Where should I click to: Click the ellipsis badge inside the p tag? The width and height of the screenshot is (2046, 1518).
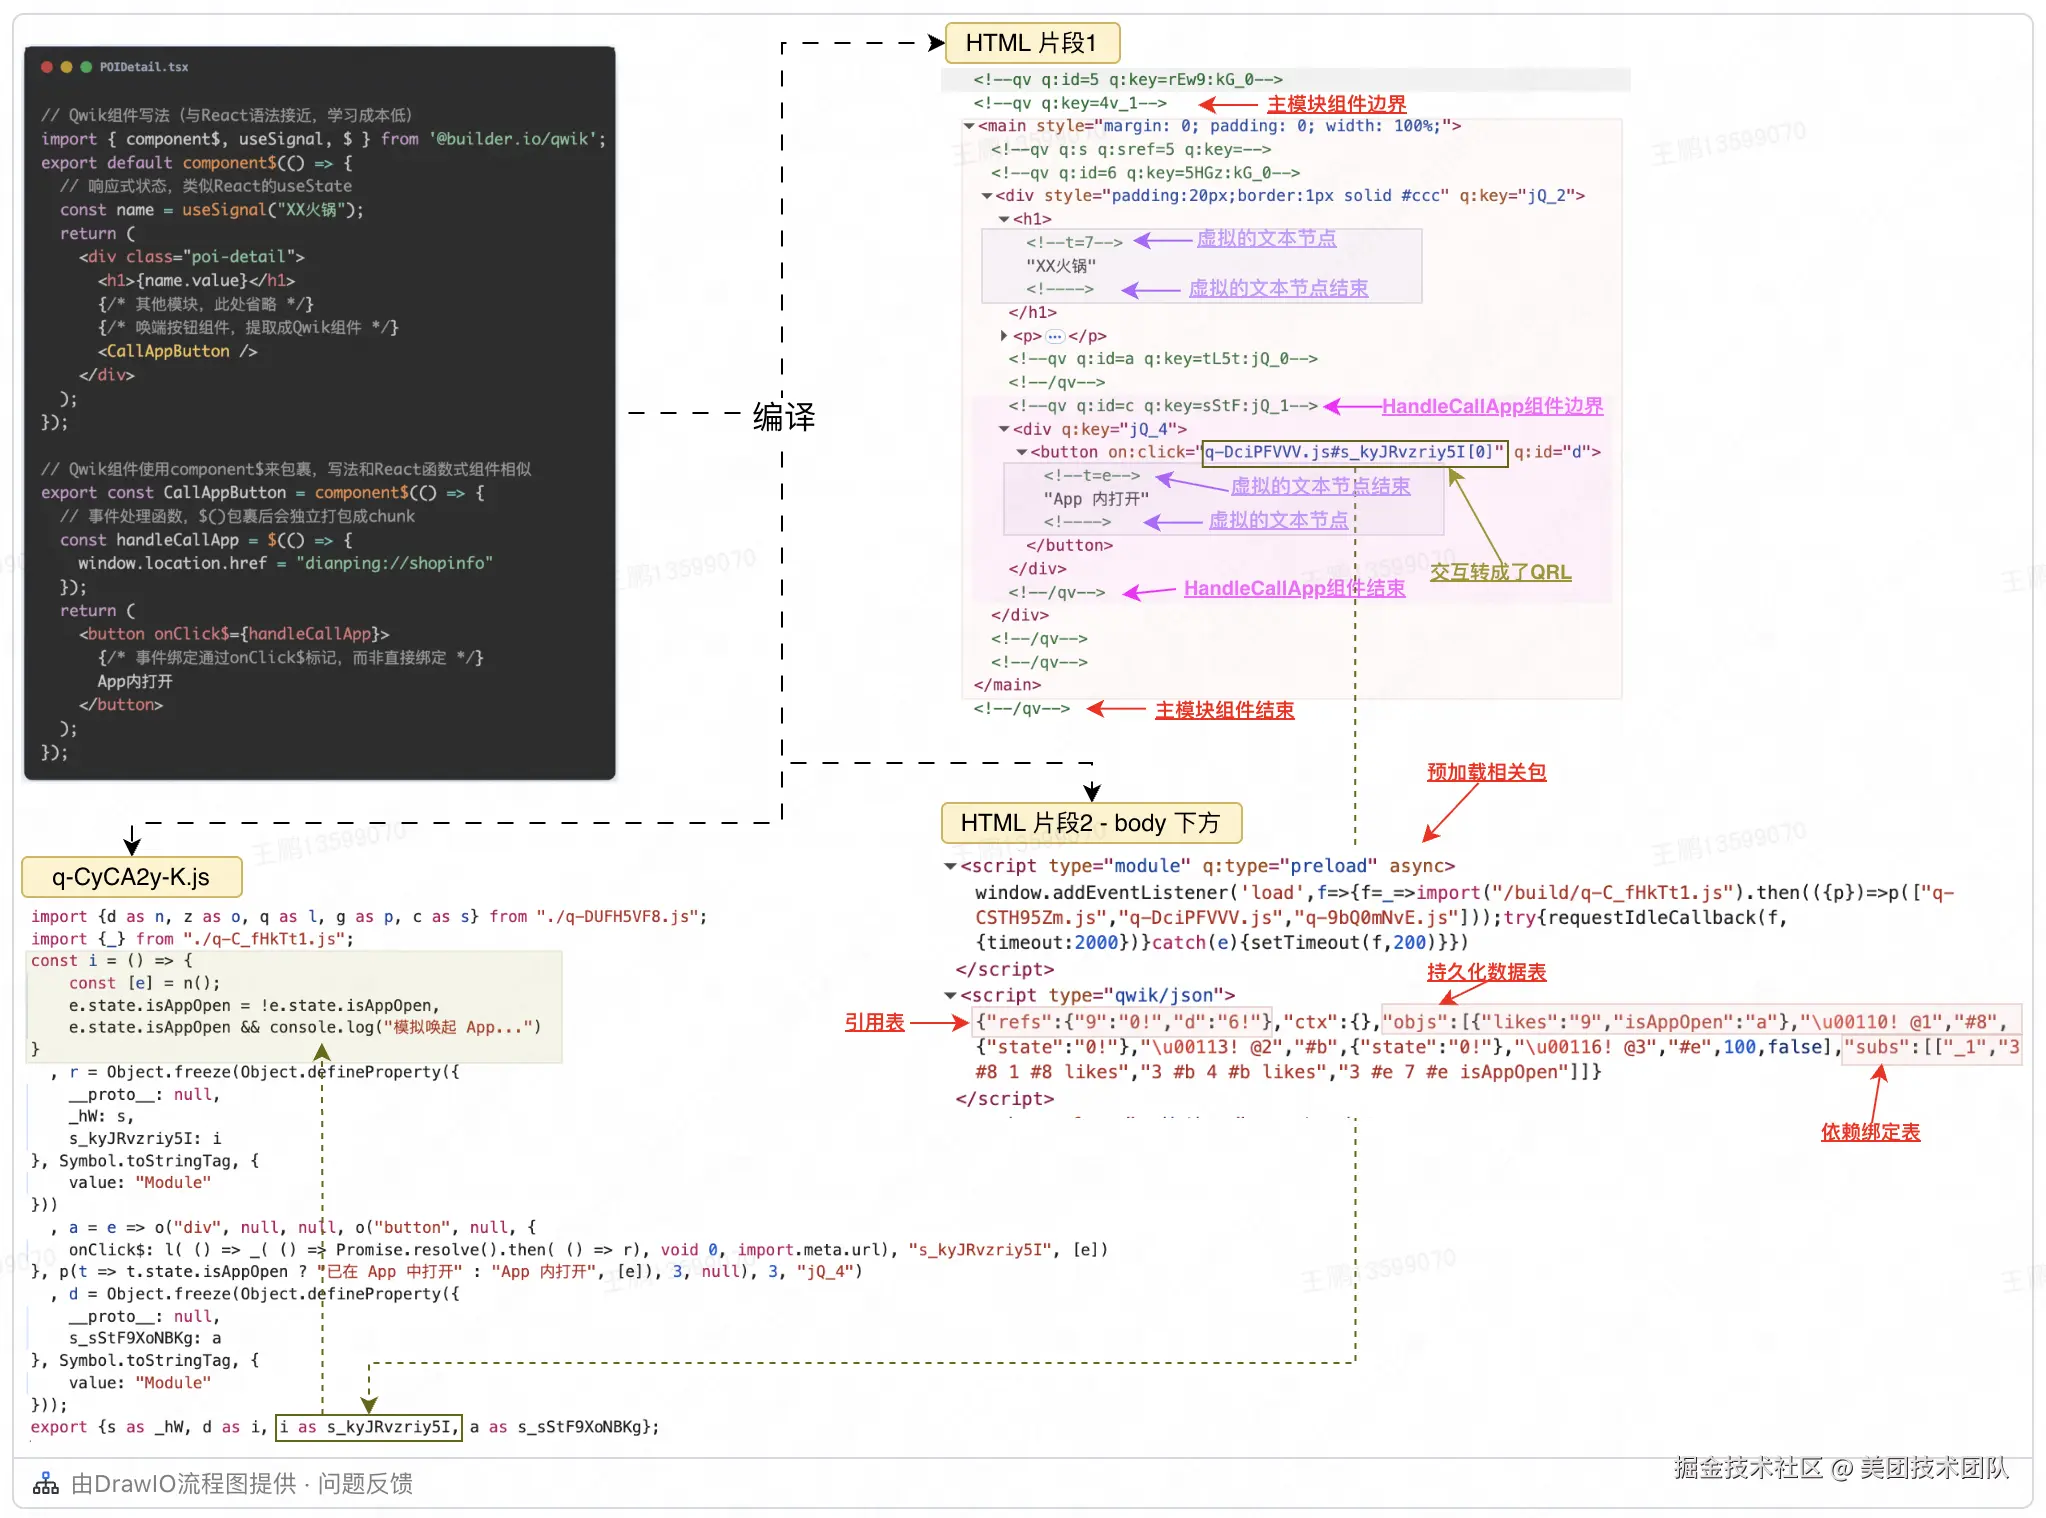(1054, 336)
